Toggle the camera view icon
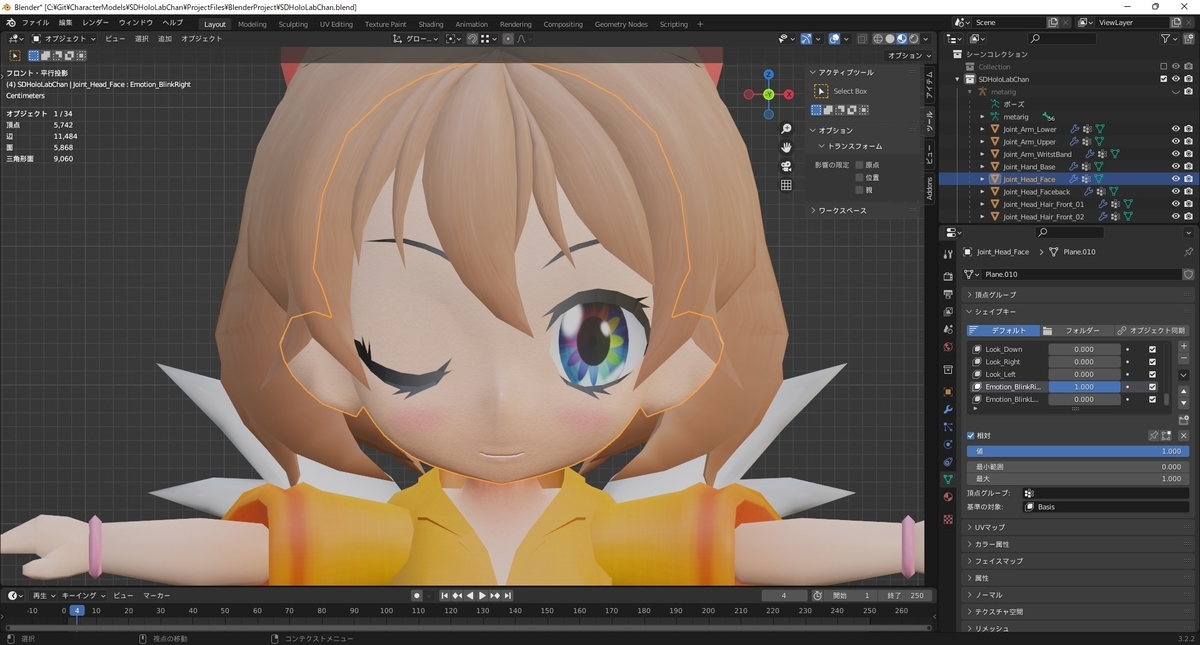This screenshot has width=1200, height=645. [x=786, y=166]
